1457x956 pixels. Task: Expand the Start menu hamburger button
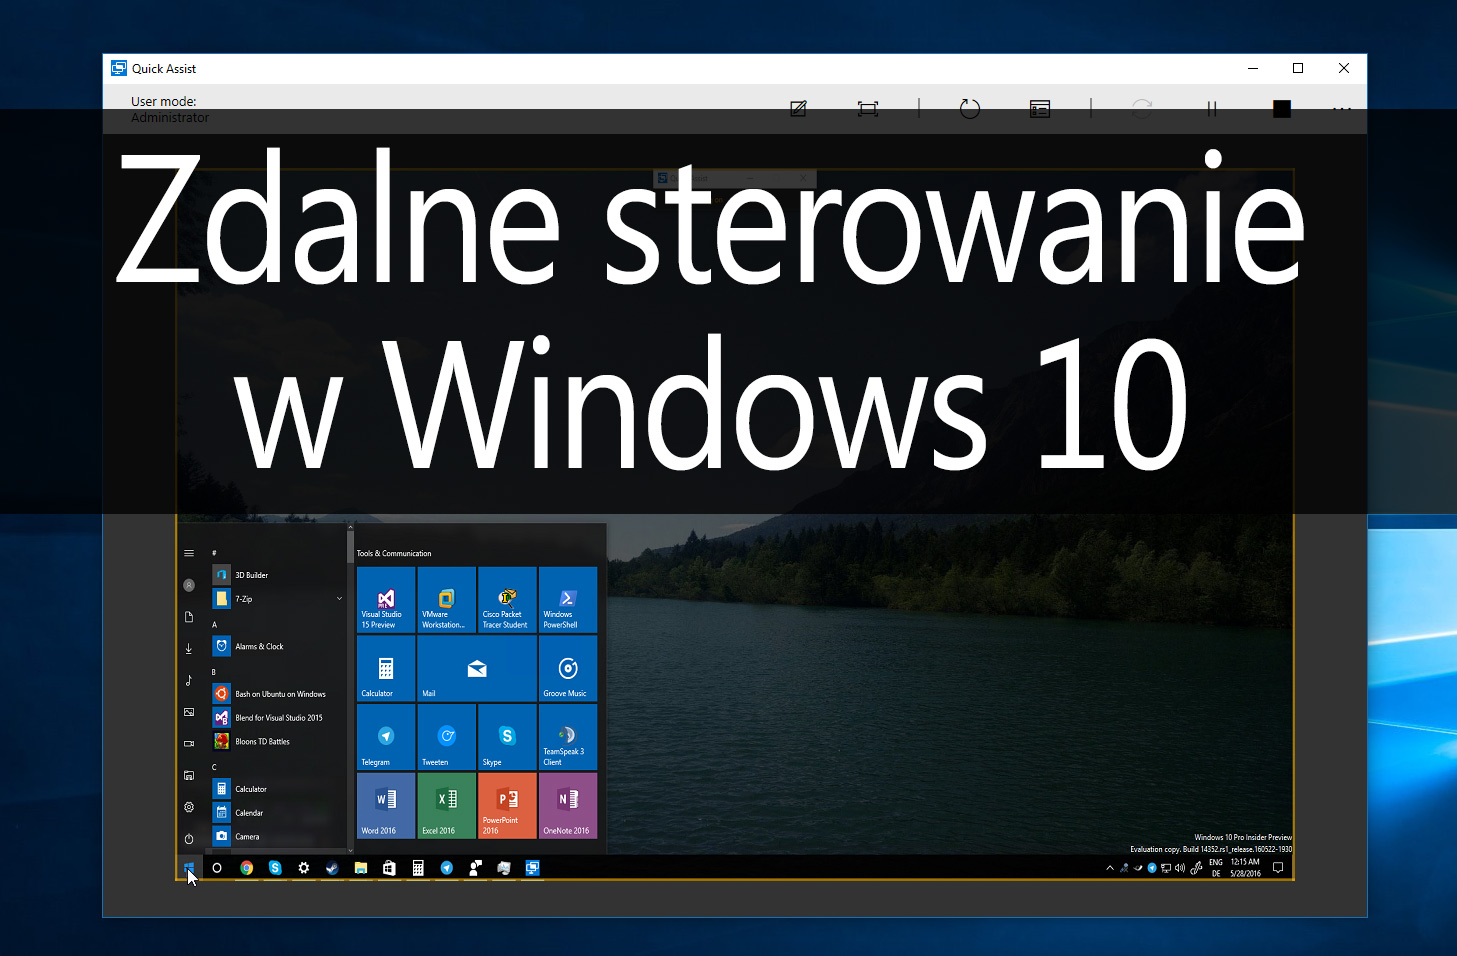coord(189,553)
